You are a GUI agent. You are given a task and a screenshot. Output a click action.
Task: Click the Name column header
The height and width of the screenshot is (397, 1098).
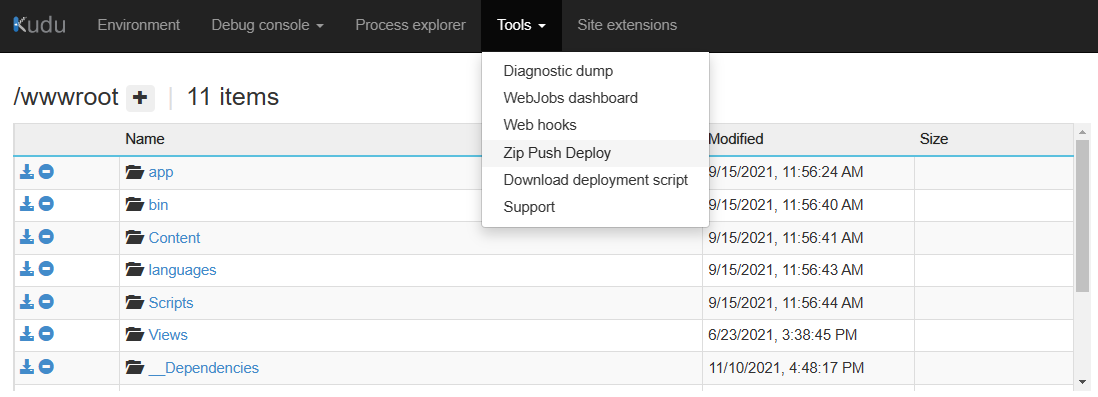pos(145,139)
